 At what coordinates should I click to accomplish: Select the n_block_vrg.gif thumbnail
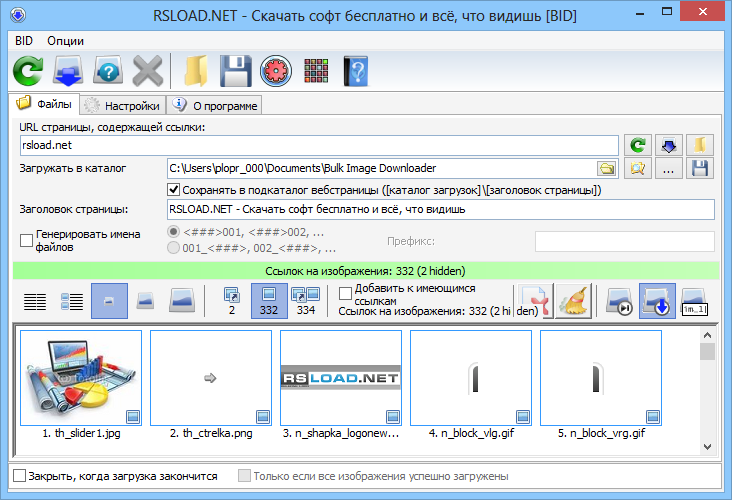click(x=601, y=378)
